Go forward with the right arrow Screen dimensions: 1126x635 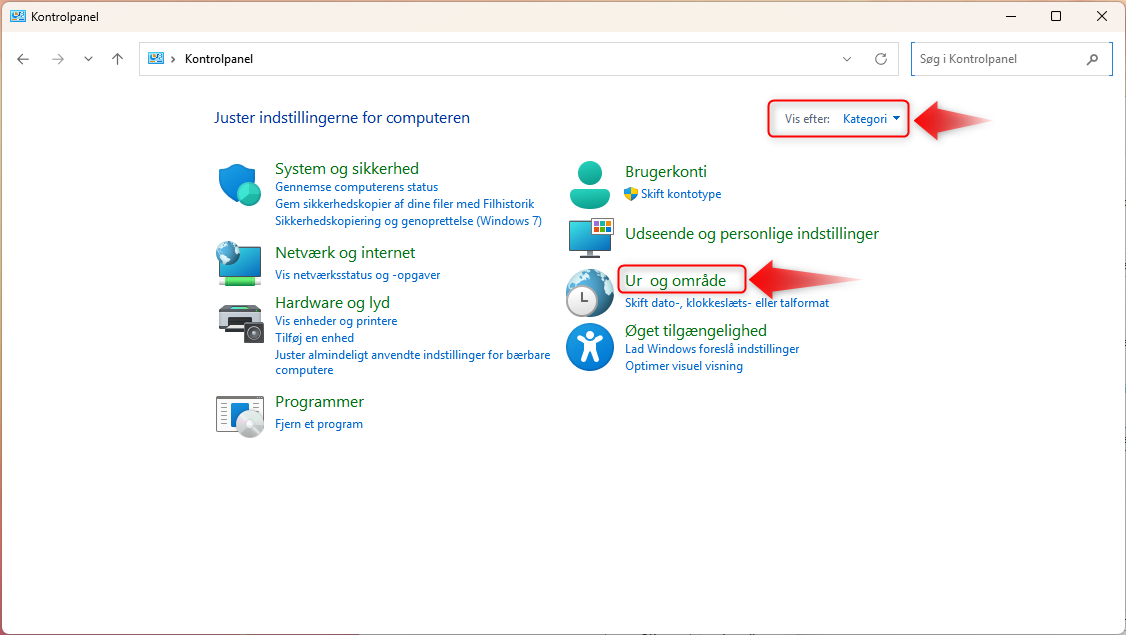coord(58,59)
